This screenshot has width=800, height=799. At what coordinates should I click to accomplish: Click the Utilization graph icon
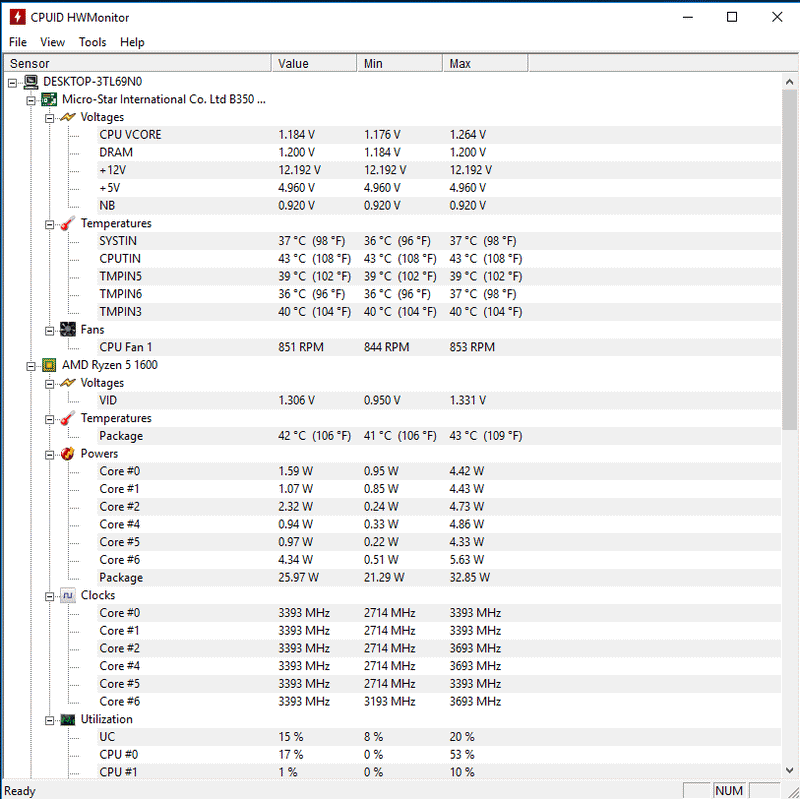tap(68, 719)
